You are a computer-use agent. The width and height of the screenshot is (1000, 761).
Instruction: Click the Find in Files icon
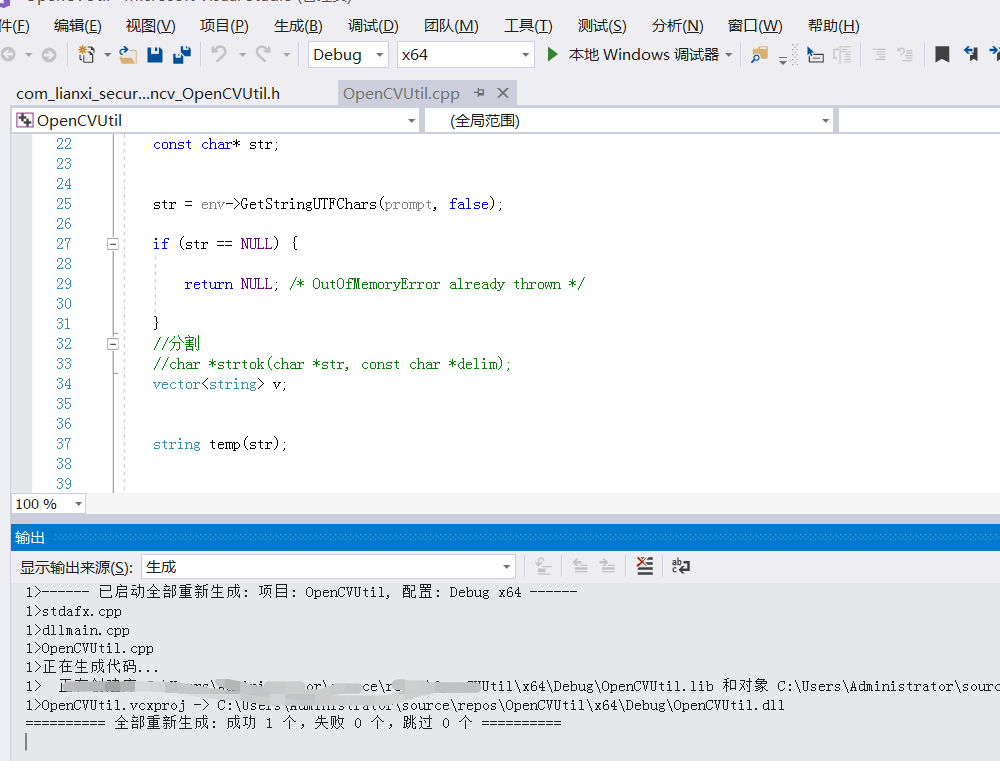pyautogui.click(x=759, y=55)
